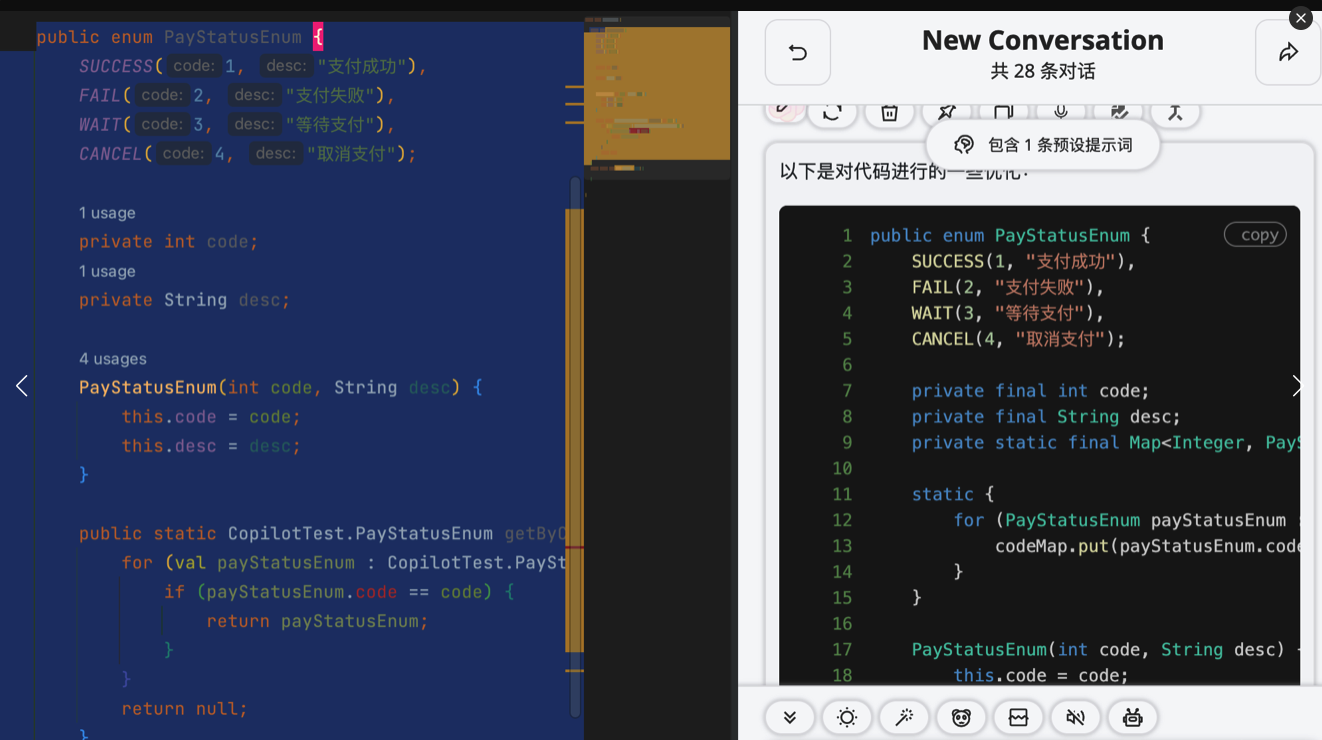Copy the code block with copy button

tap(1255, 234)
